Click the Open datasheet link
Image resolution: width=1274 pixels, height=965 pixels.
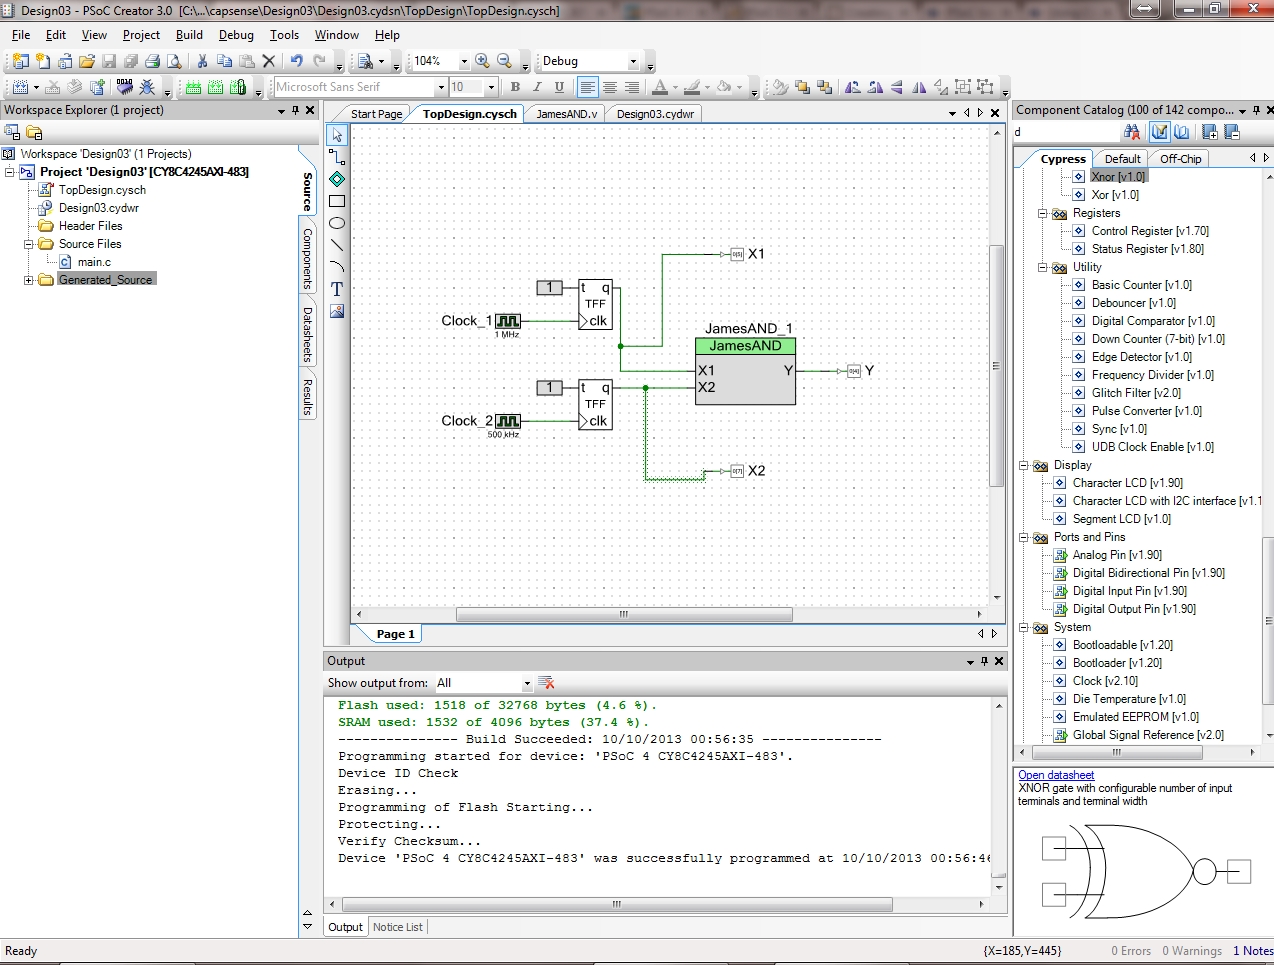(x=1056, y=775)
